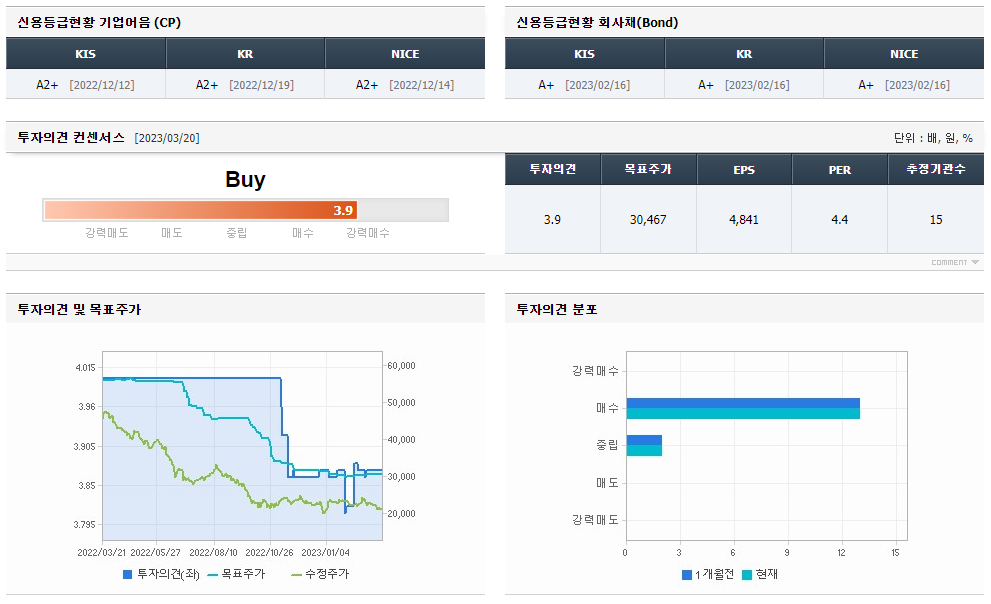Click the consensus date [2023/03/20]
The height and width of the screenshot is (604, 991).
click(167, 138)
